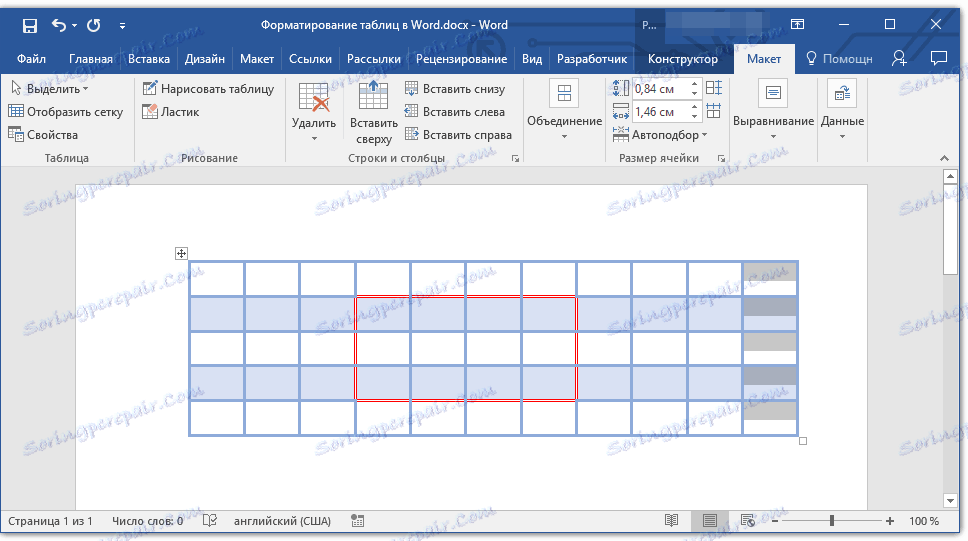The image size is (968, 541).
Task: Expand the Объединение group dropdown
Action: tap(564, 110)
